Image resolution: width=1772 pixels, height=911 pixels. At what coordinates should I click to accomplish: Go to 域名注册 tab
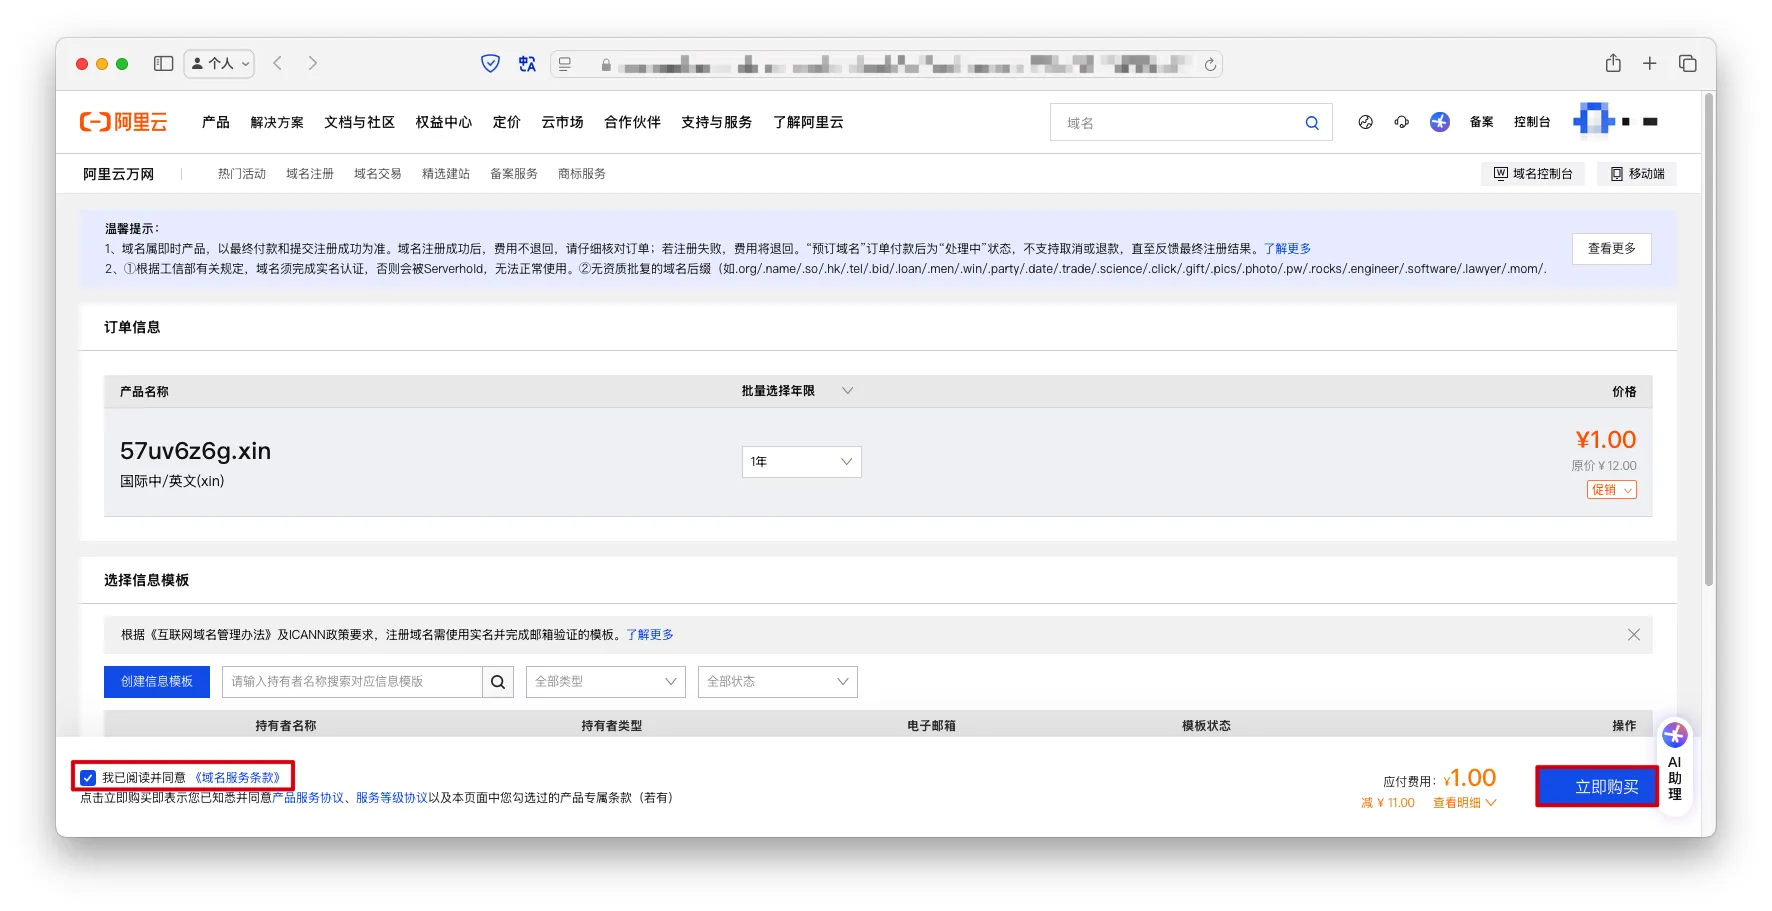tap(309, 174)
